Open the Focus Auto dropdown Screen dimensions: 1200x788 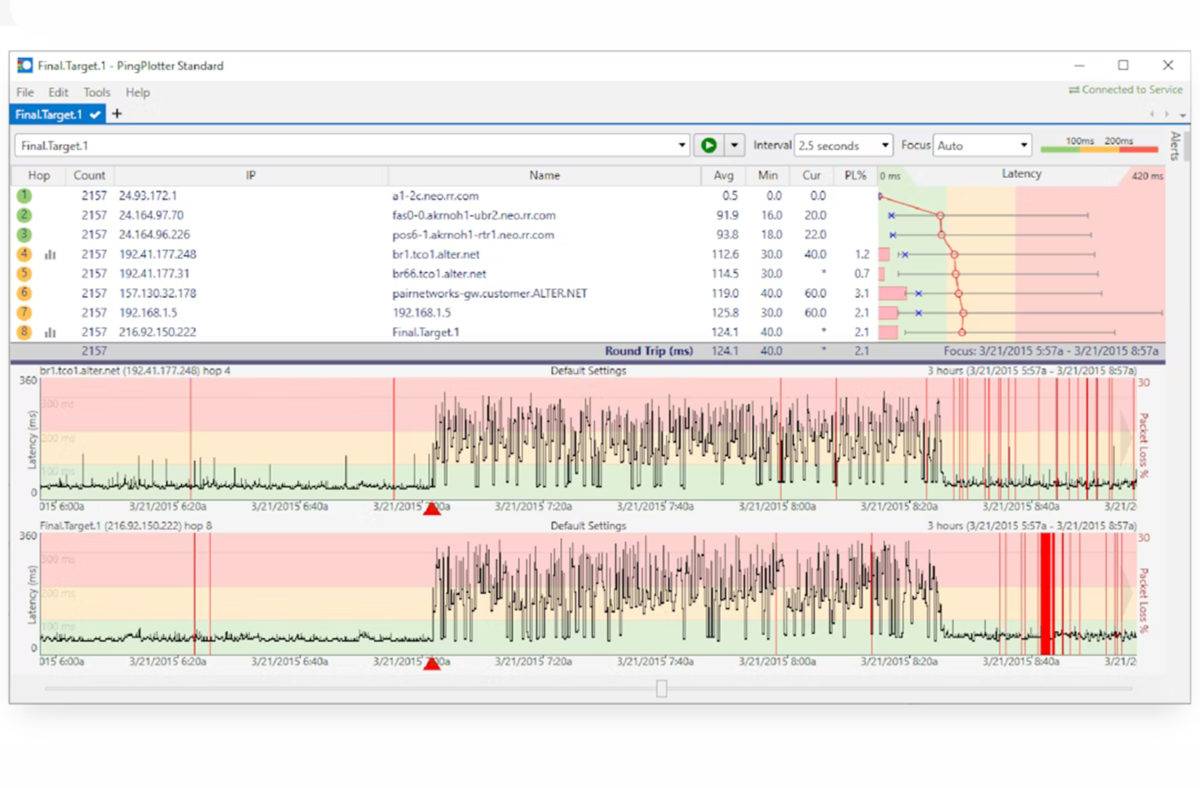pos(981,145)
